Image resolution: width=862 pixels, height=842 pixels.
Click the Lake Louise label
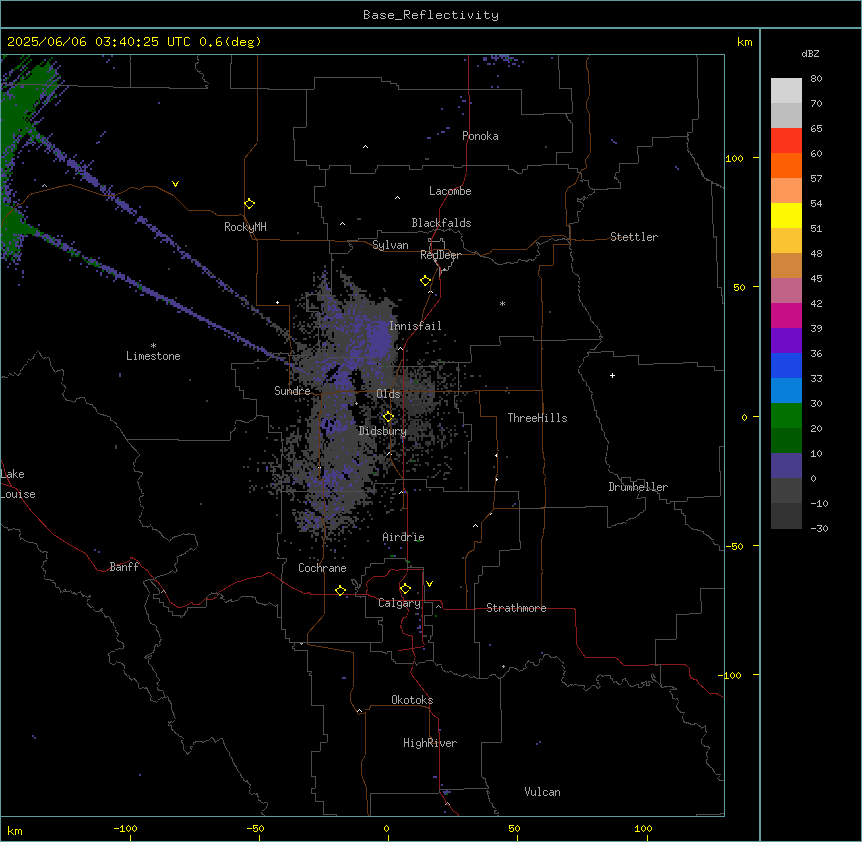coord(16,484)
